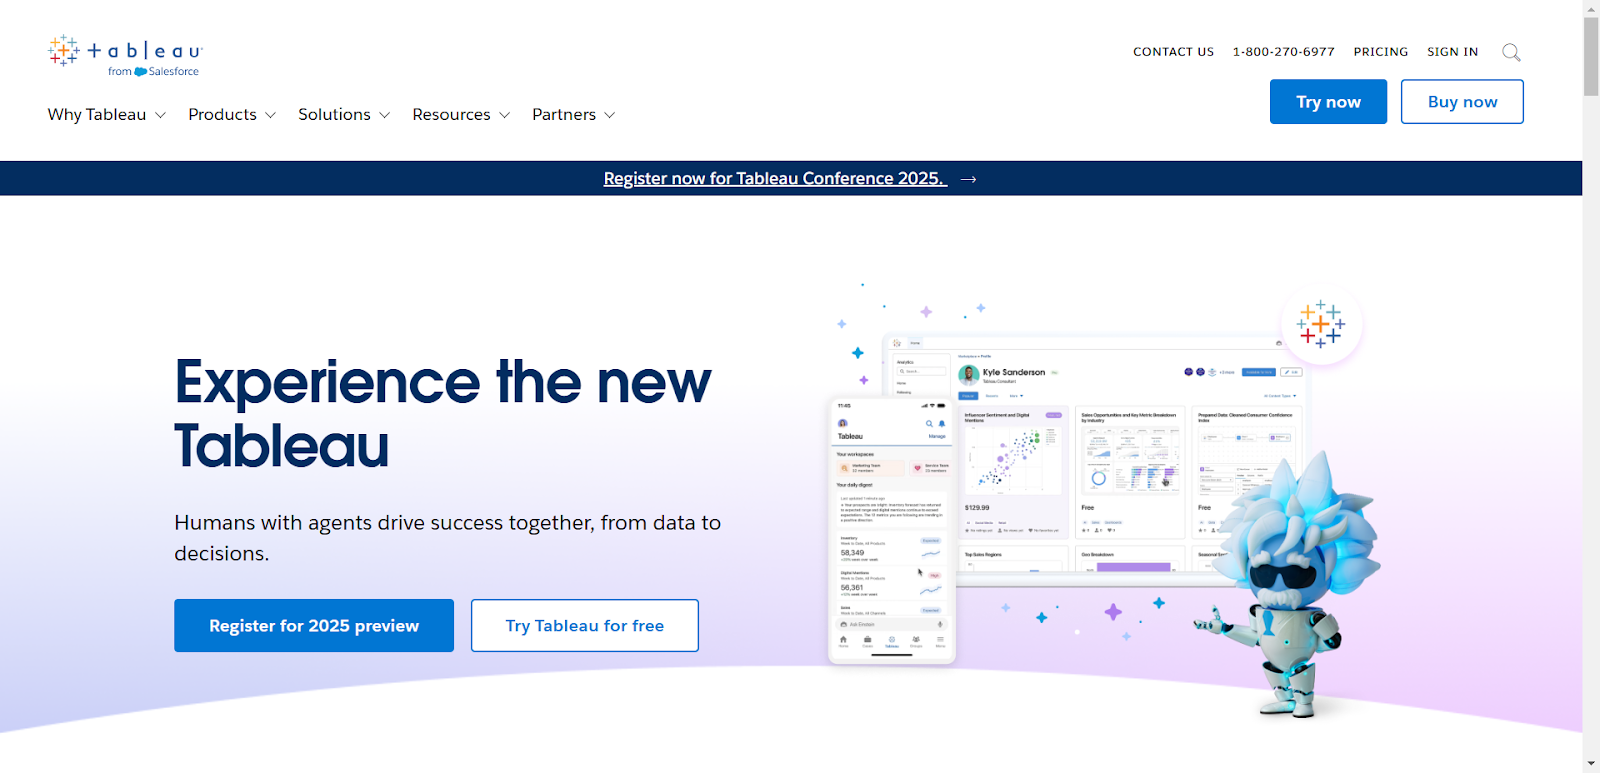Click the 'Experience the new Tableau' heading
Image resolution: width=1600 pixels, height=773 pixels.
click(x=442, y=413)
